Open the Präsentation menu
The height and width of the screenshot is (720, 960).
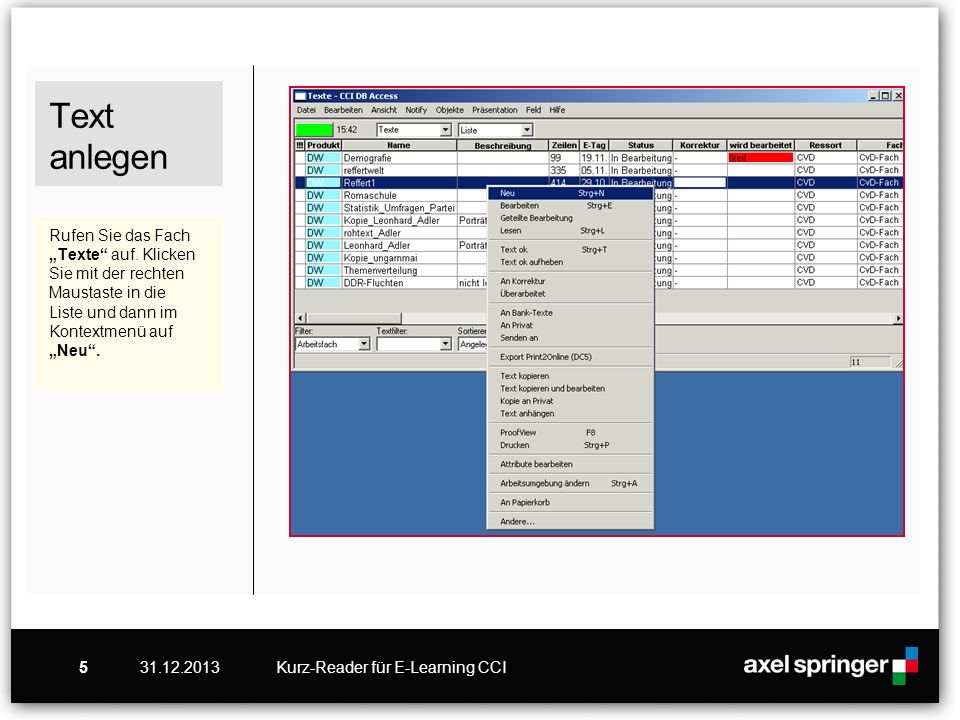tap(494, 110)
